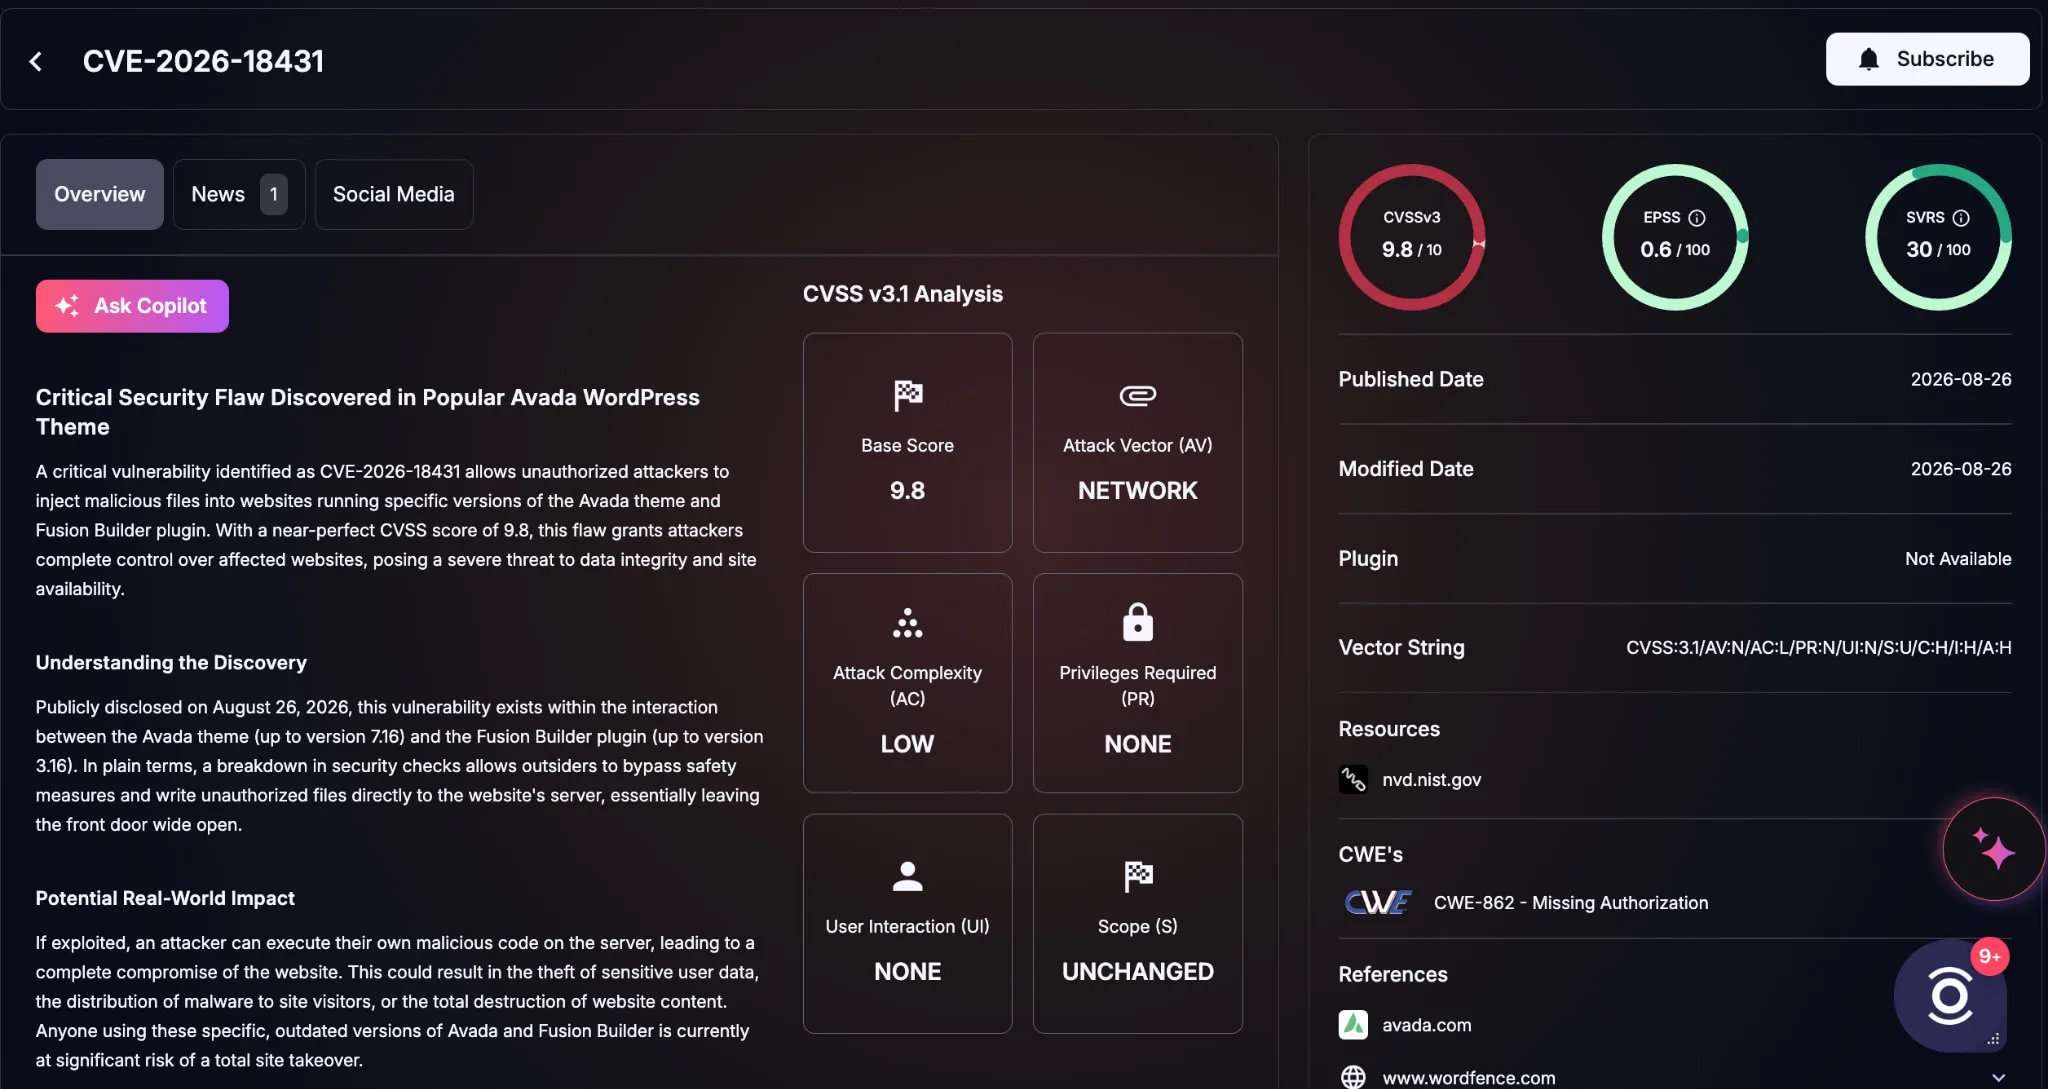Click the User Interaction person icon
The image size is (2048, 1089).
click(x=907, y=876)
